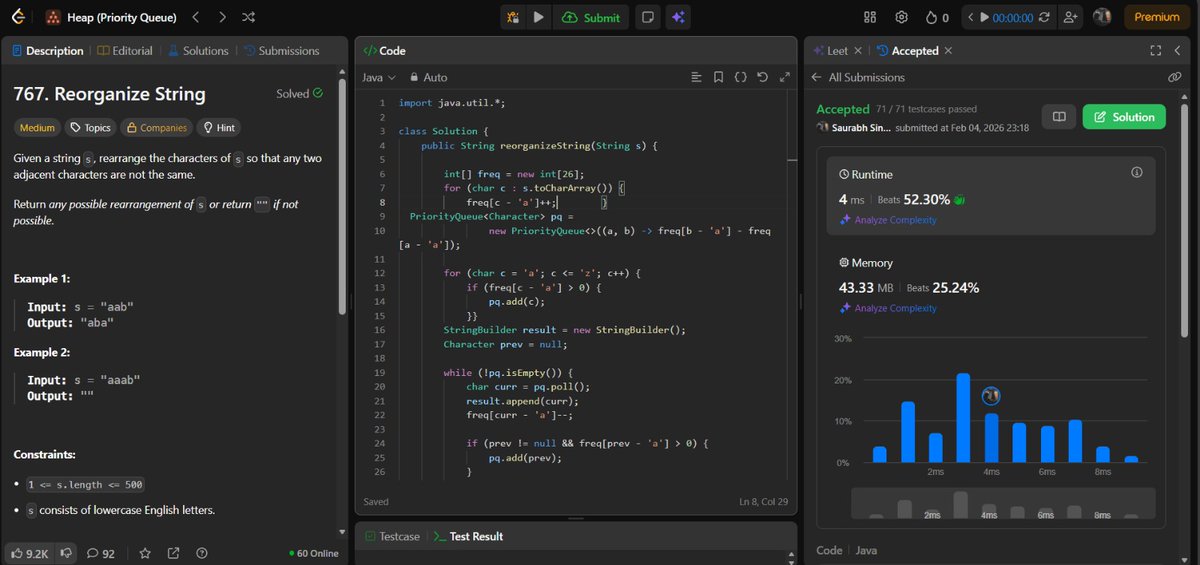1200x565 pixels.
Task: Click the Premium button
Action: pyautogui.click(x=1157, y=17)
